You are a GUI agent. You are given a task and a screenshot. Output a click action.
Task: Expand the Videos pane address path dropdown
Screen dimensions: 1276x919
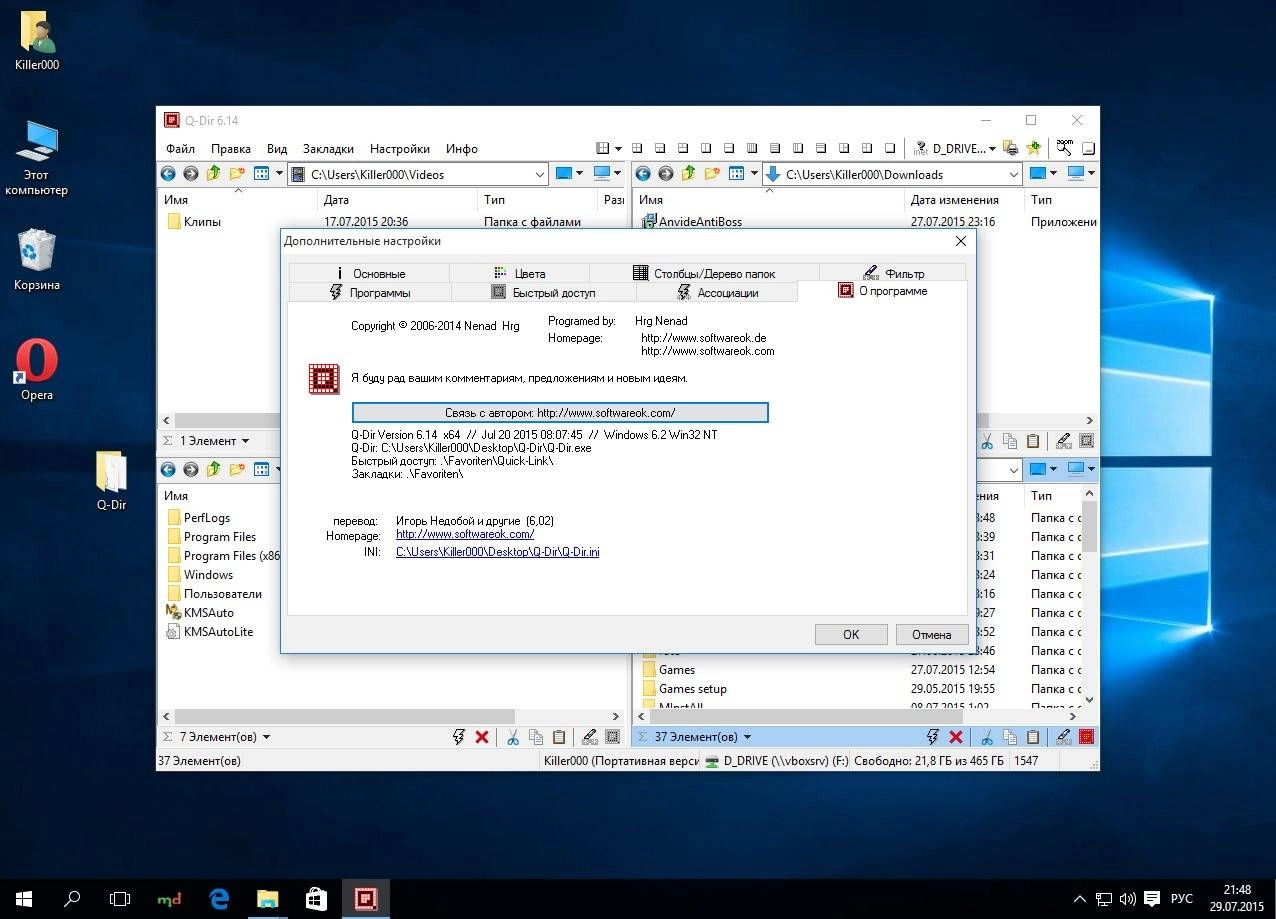[x=540, y=174]
